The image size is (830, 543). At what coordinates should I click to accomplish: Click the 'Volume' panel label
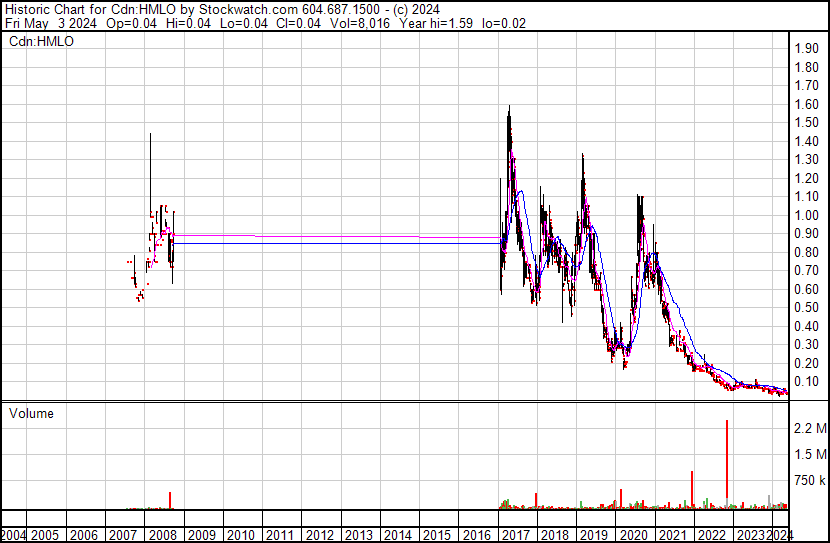[x=31, y=413]
